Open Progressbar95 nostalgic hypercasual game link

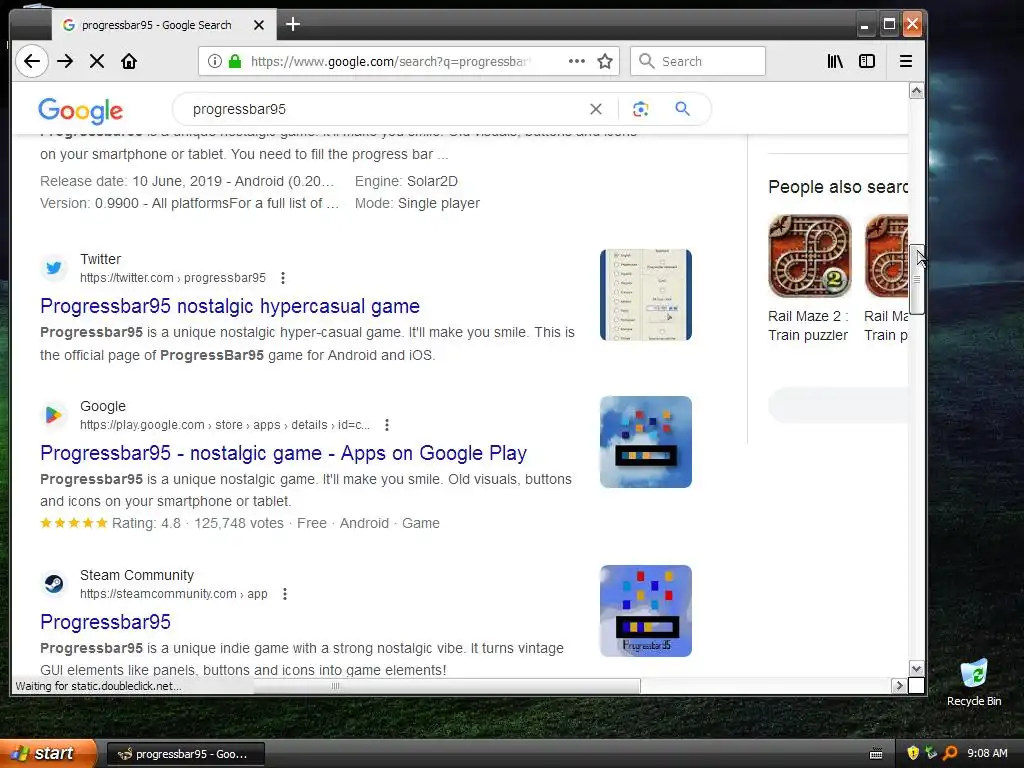(230, 306)
